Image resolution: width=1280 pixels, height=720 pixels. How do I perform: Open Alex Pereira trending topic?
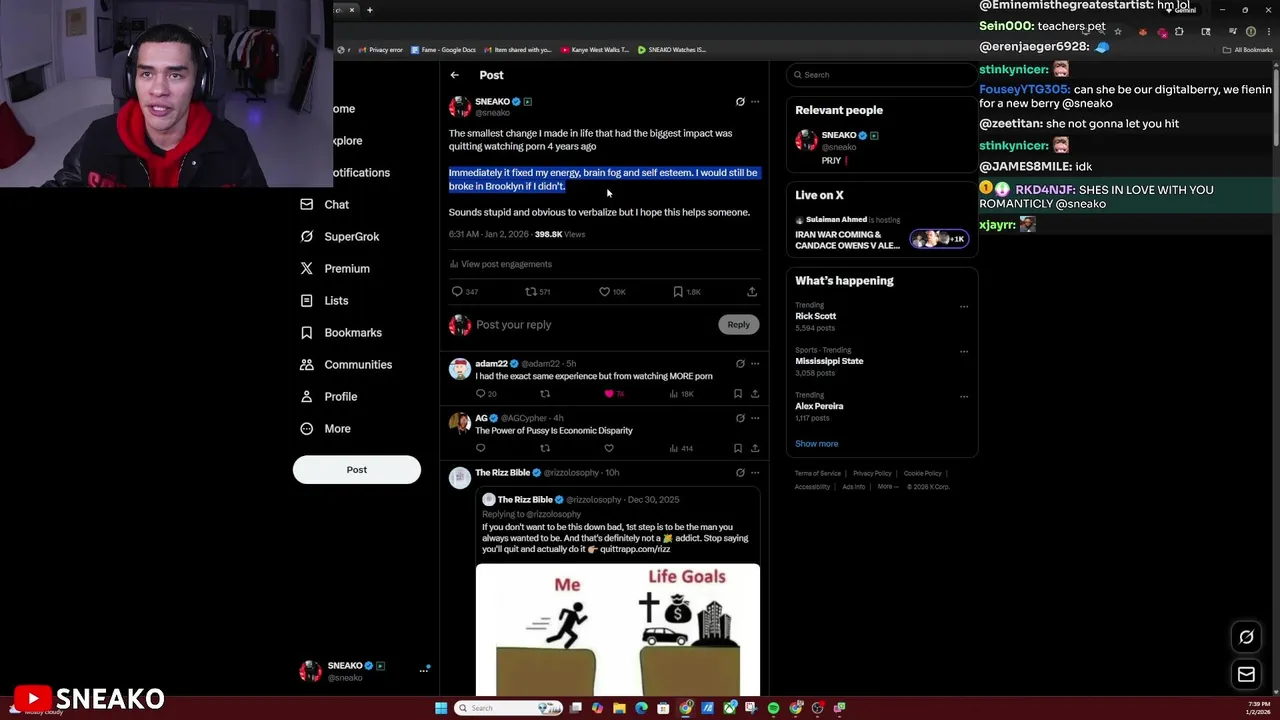pos(819,406)
